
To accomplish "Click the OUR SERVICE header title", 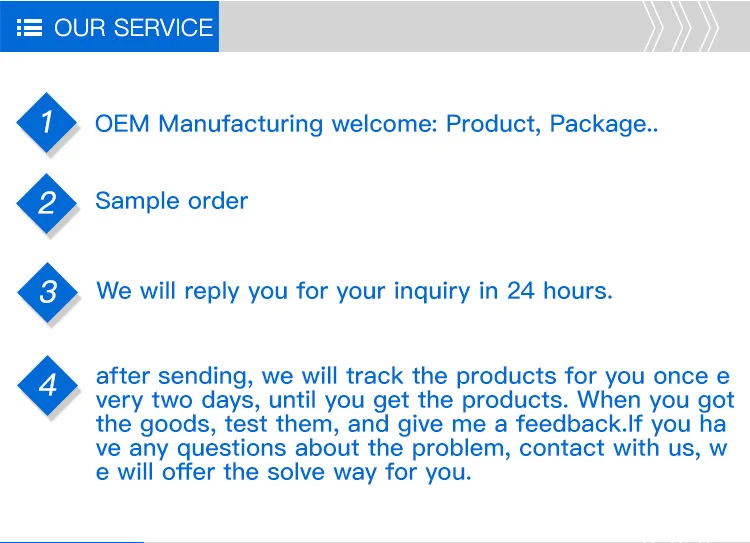I will [x=133, y=27].
